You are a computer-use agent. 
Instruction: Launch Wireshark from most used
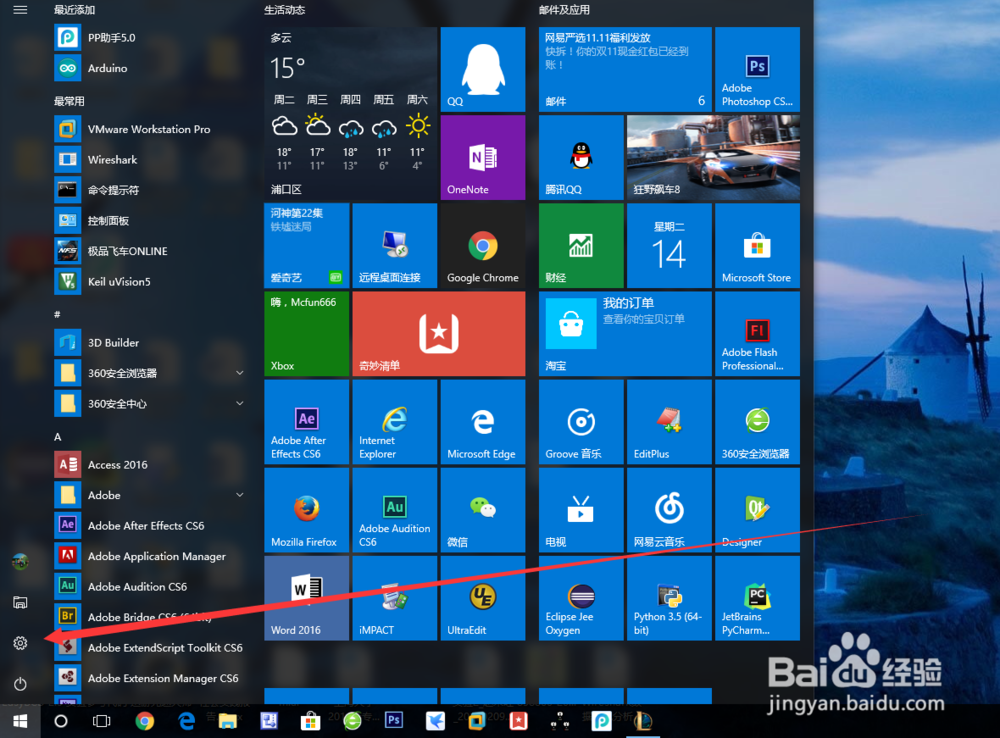point(151,159)
